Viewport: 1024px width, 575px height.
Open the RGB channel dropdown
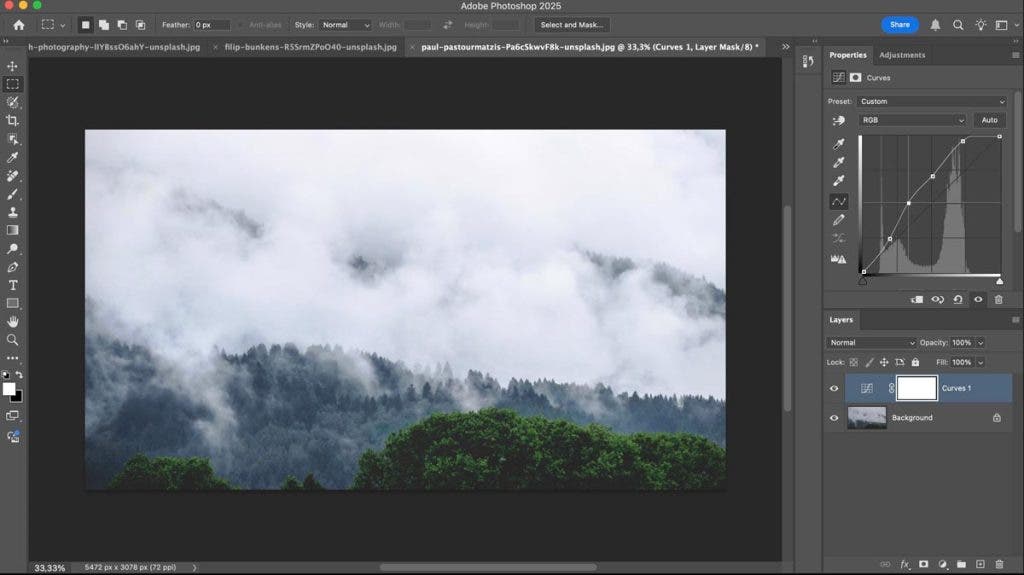coord(912,120)
